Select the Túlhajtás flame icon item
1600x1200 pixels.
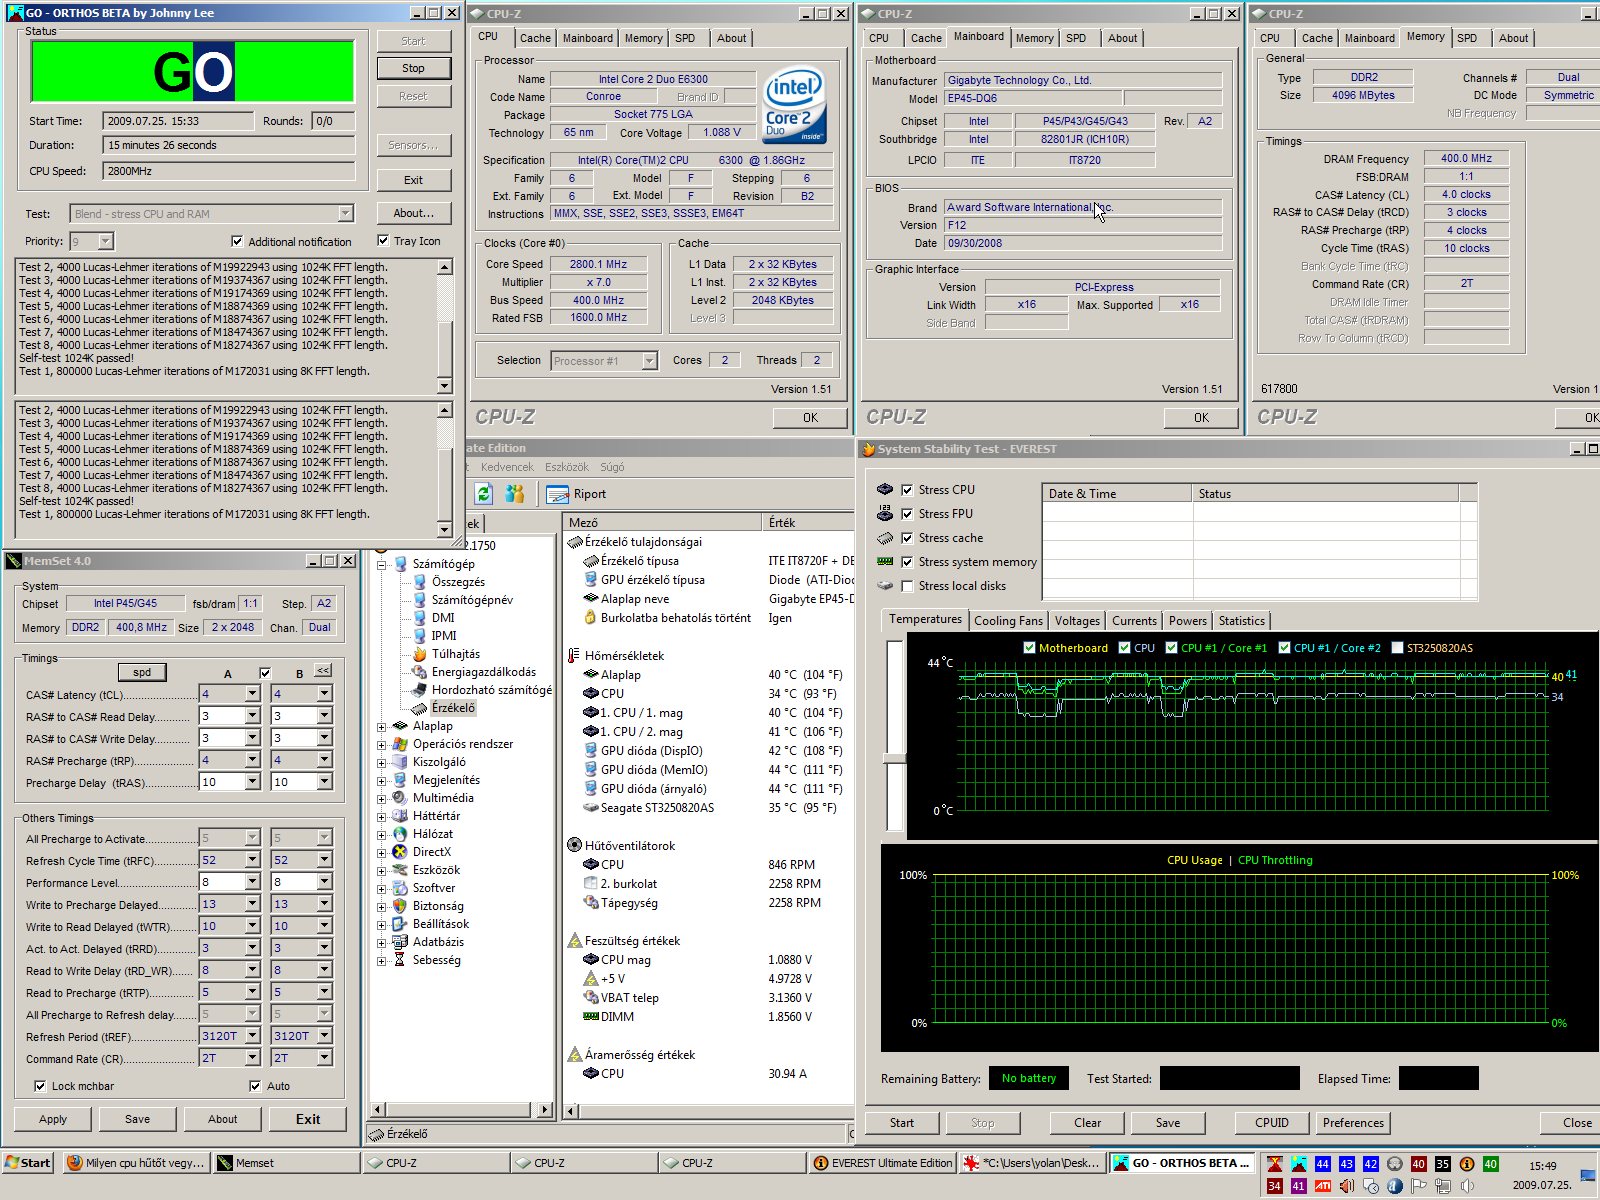(420, 654)
